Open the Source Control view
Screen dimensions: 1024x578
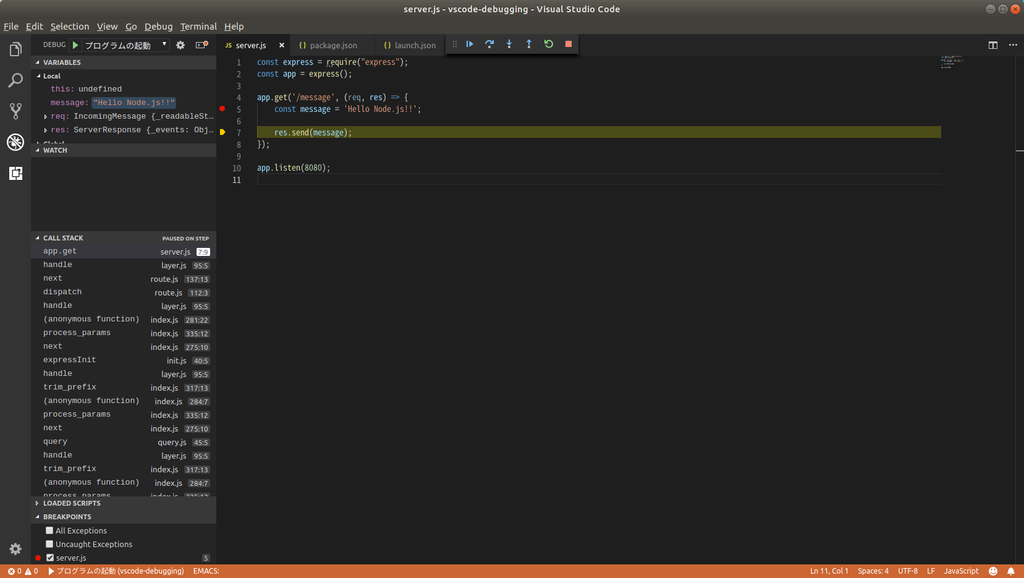(x=15, y=111)
